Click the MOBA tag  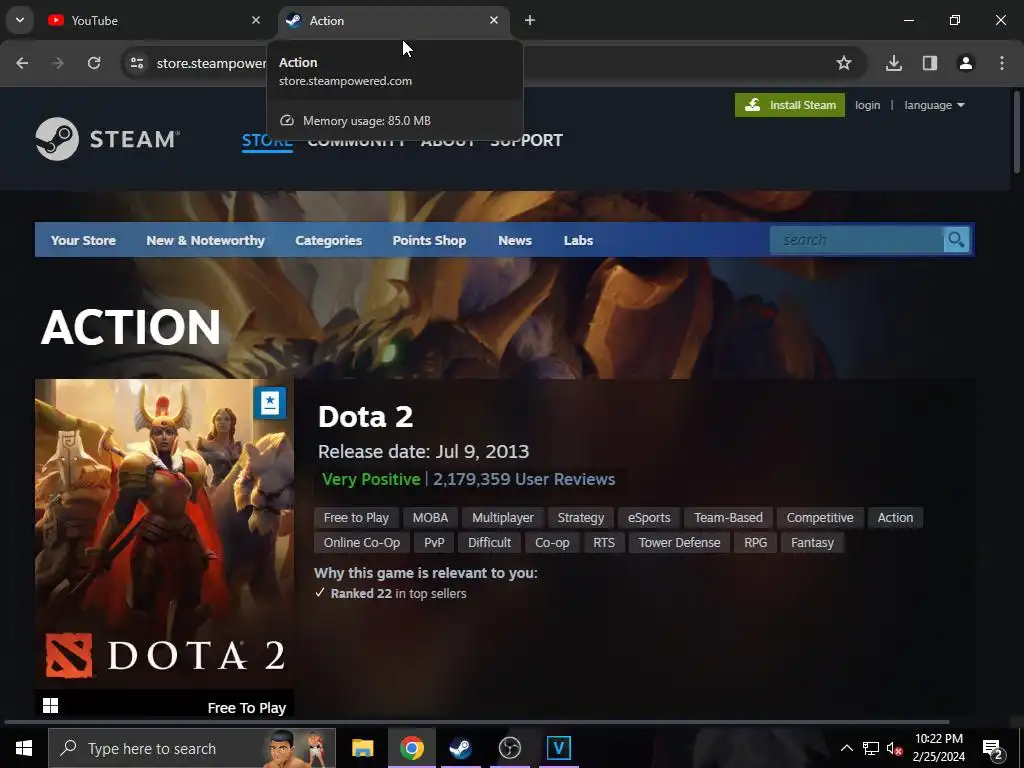coord(430,518)
